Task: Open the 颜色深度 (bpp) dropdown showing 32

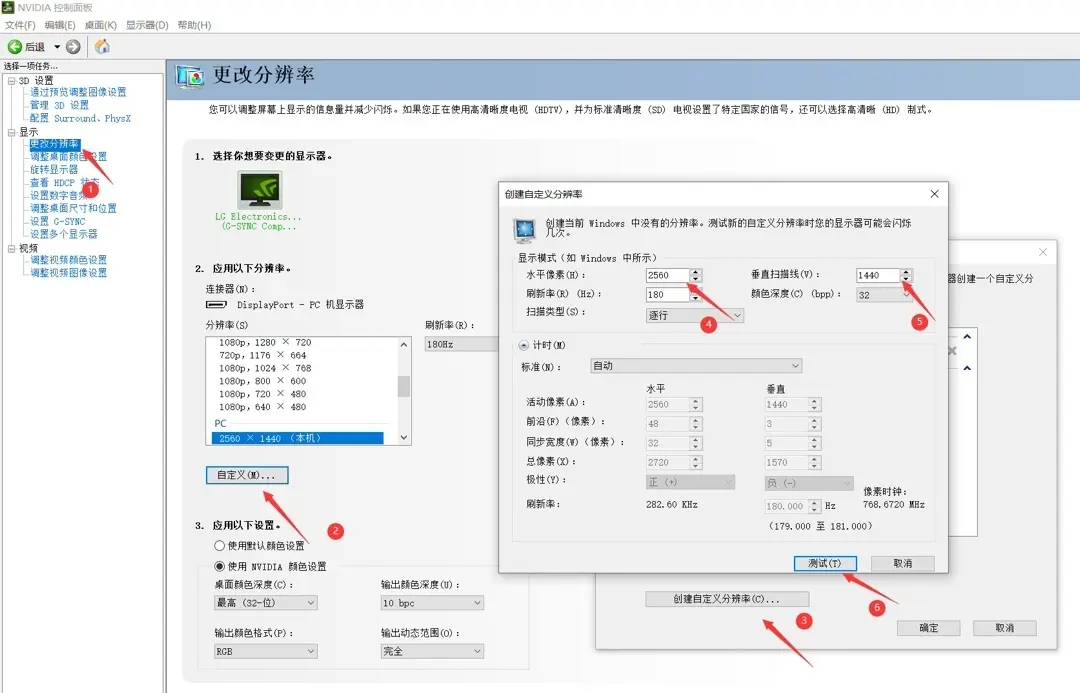Action: pyautogui.click(x=884, y=295)
